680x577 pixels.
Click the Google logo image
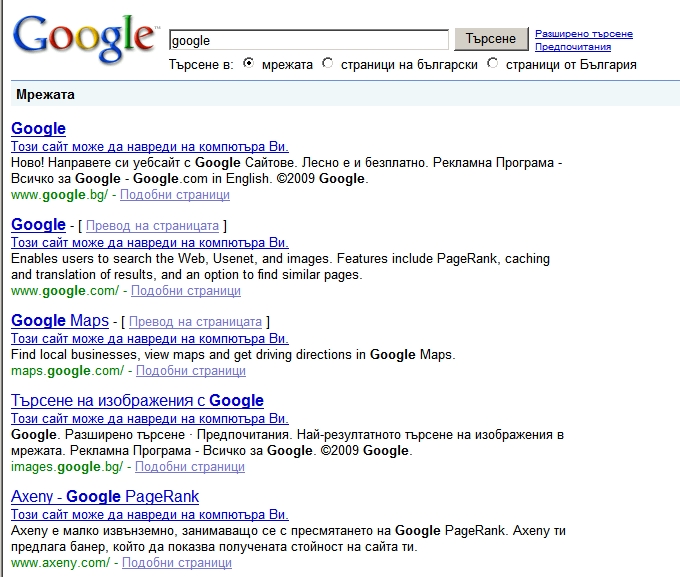84,37
